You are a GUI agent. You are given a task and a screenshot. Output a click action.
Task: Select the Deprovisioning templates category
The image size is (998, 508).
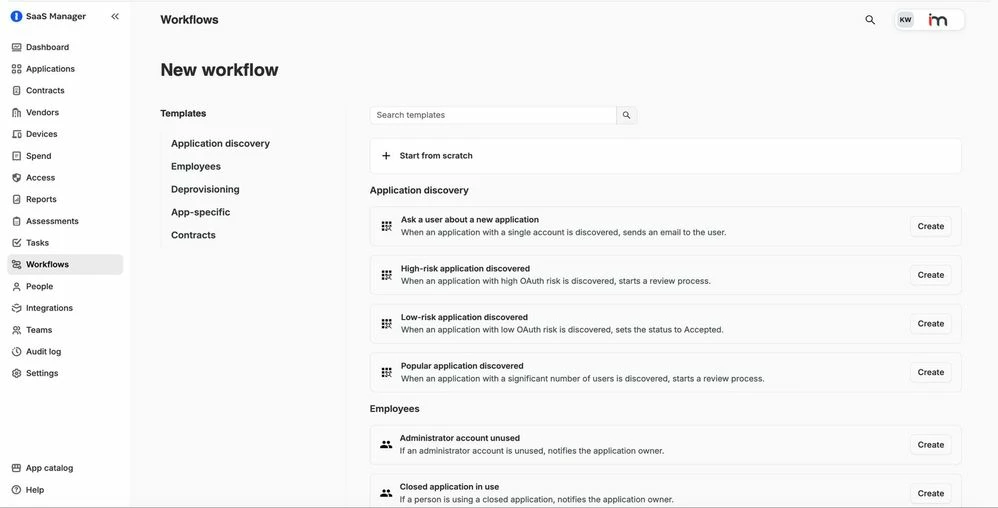point(205,189)
